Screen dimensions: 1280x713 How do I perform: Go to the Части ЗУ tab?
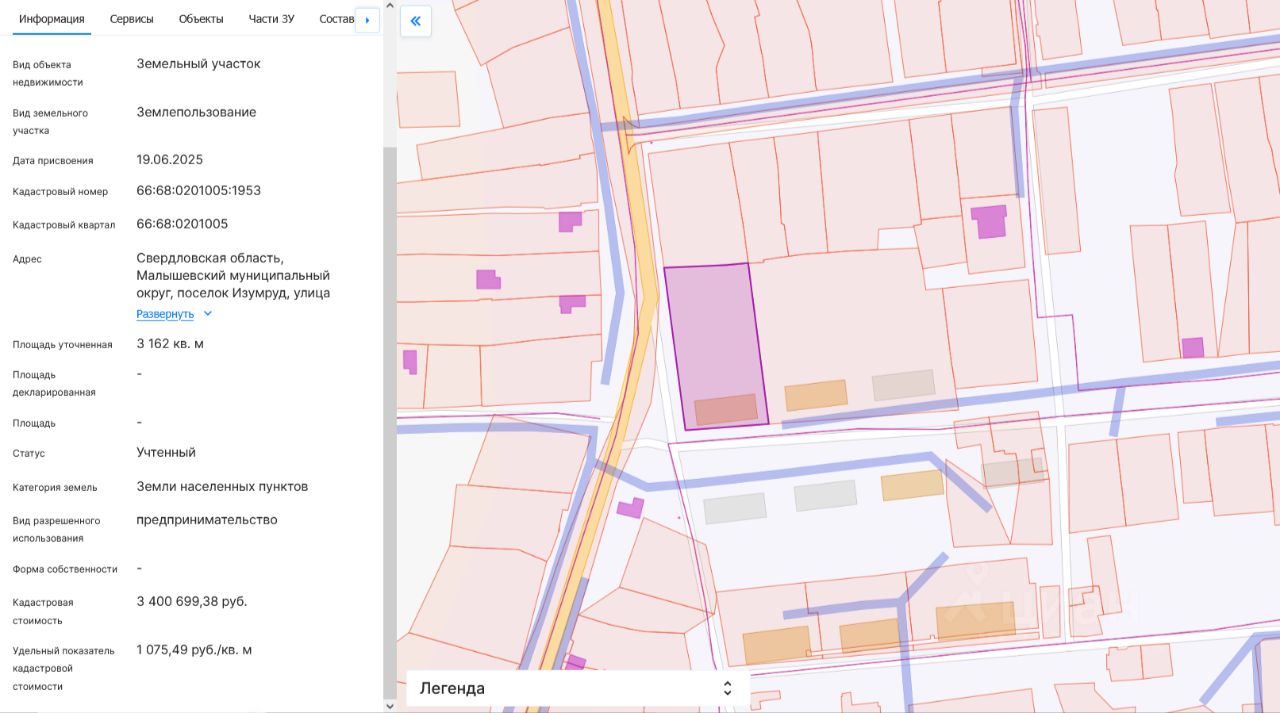(271, 19)
